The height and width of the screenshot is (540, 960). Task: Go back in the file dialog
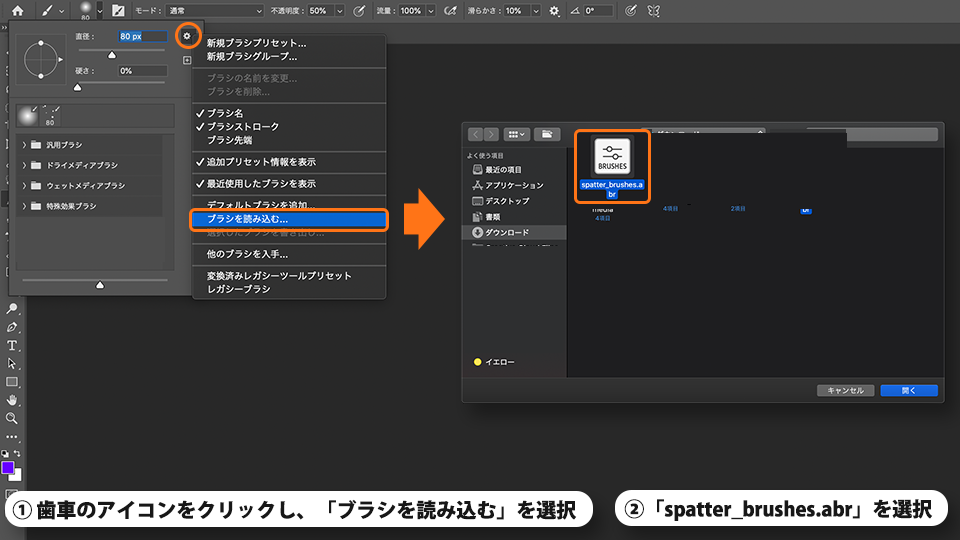click(x=476, y=134)
